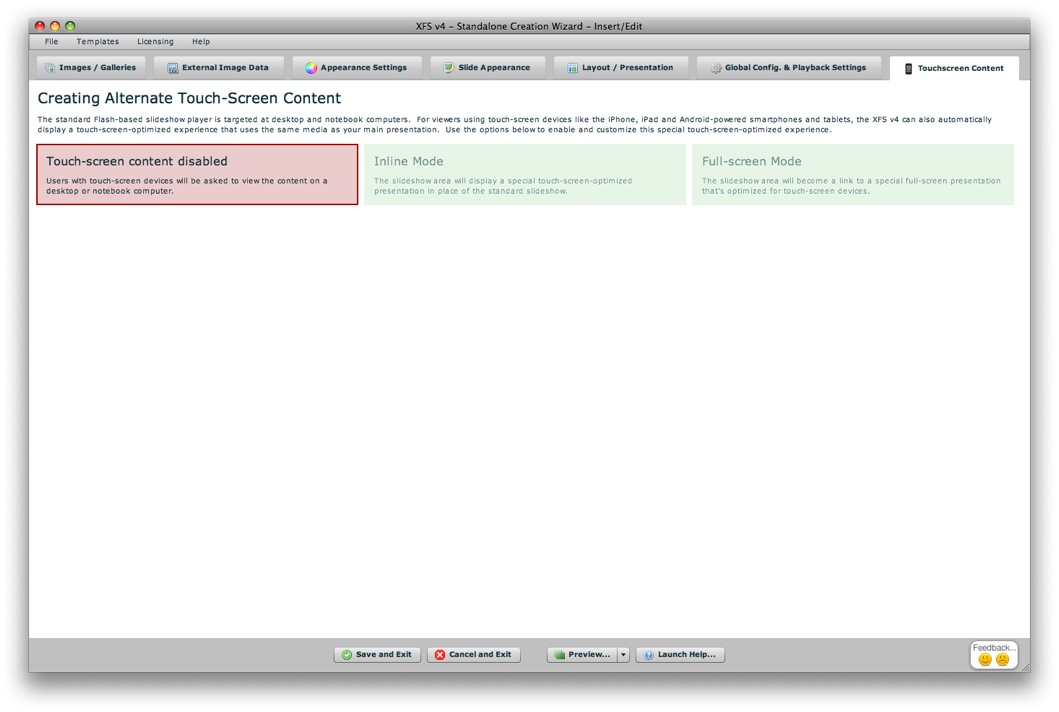Choose the Full-screen Mode option
The width and height of the screenshot is (1059, 712).
coord(852,175)
